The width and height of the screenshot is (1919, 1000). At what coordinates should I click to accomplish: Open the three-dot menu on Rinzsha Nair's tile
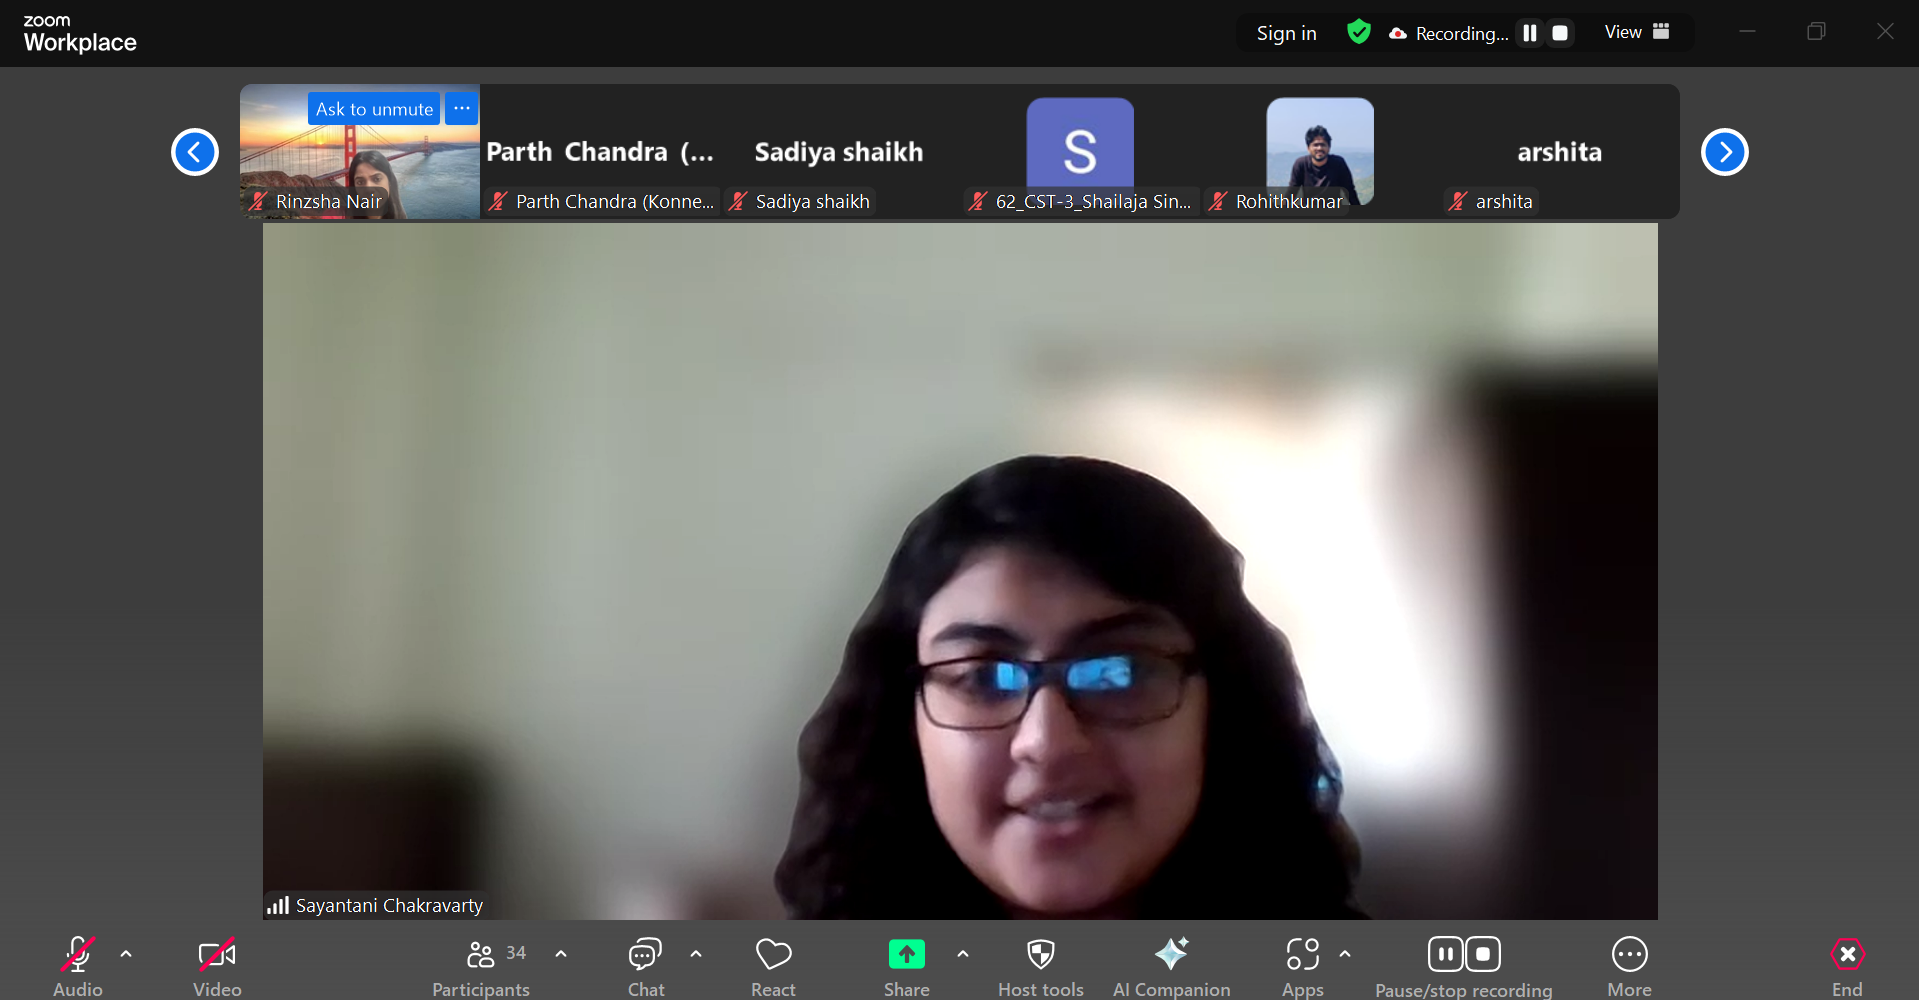pyautogui.click(x=461, y=109)
